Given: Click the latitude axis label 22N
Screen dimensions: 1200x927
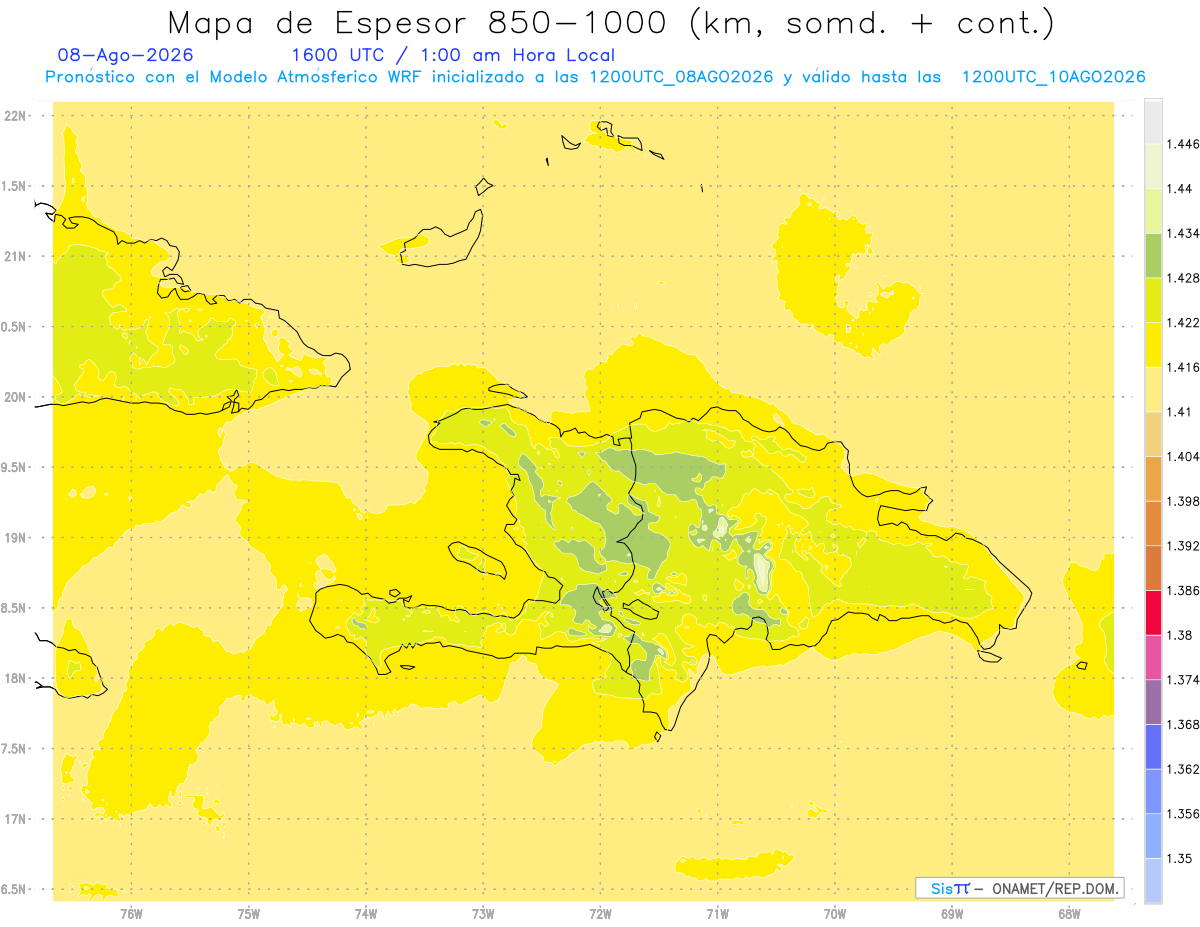Looking at the screenshot, I should pyautogui.click(x=17, y=116).
